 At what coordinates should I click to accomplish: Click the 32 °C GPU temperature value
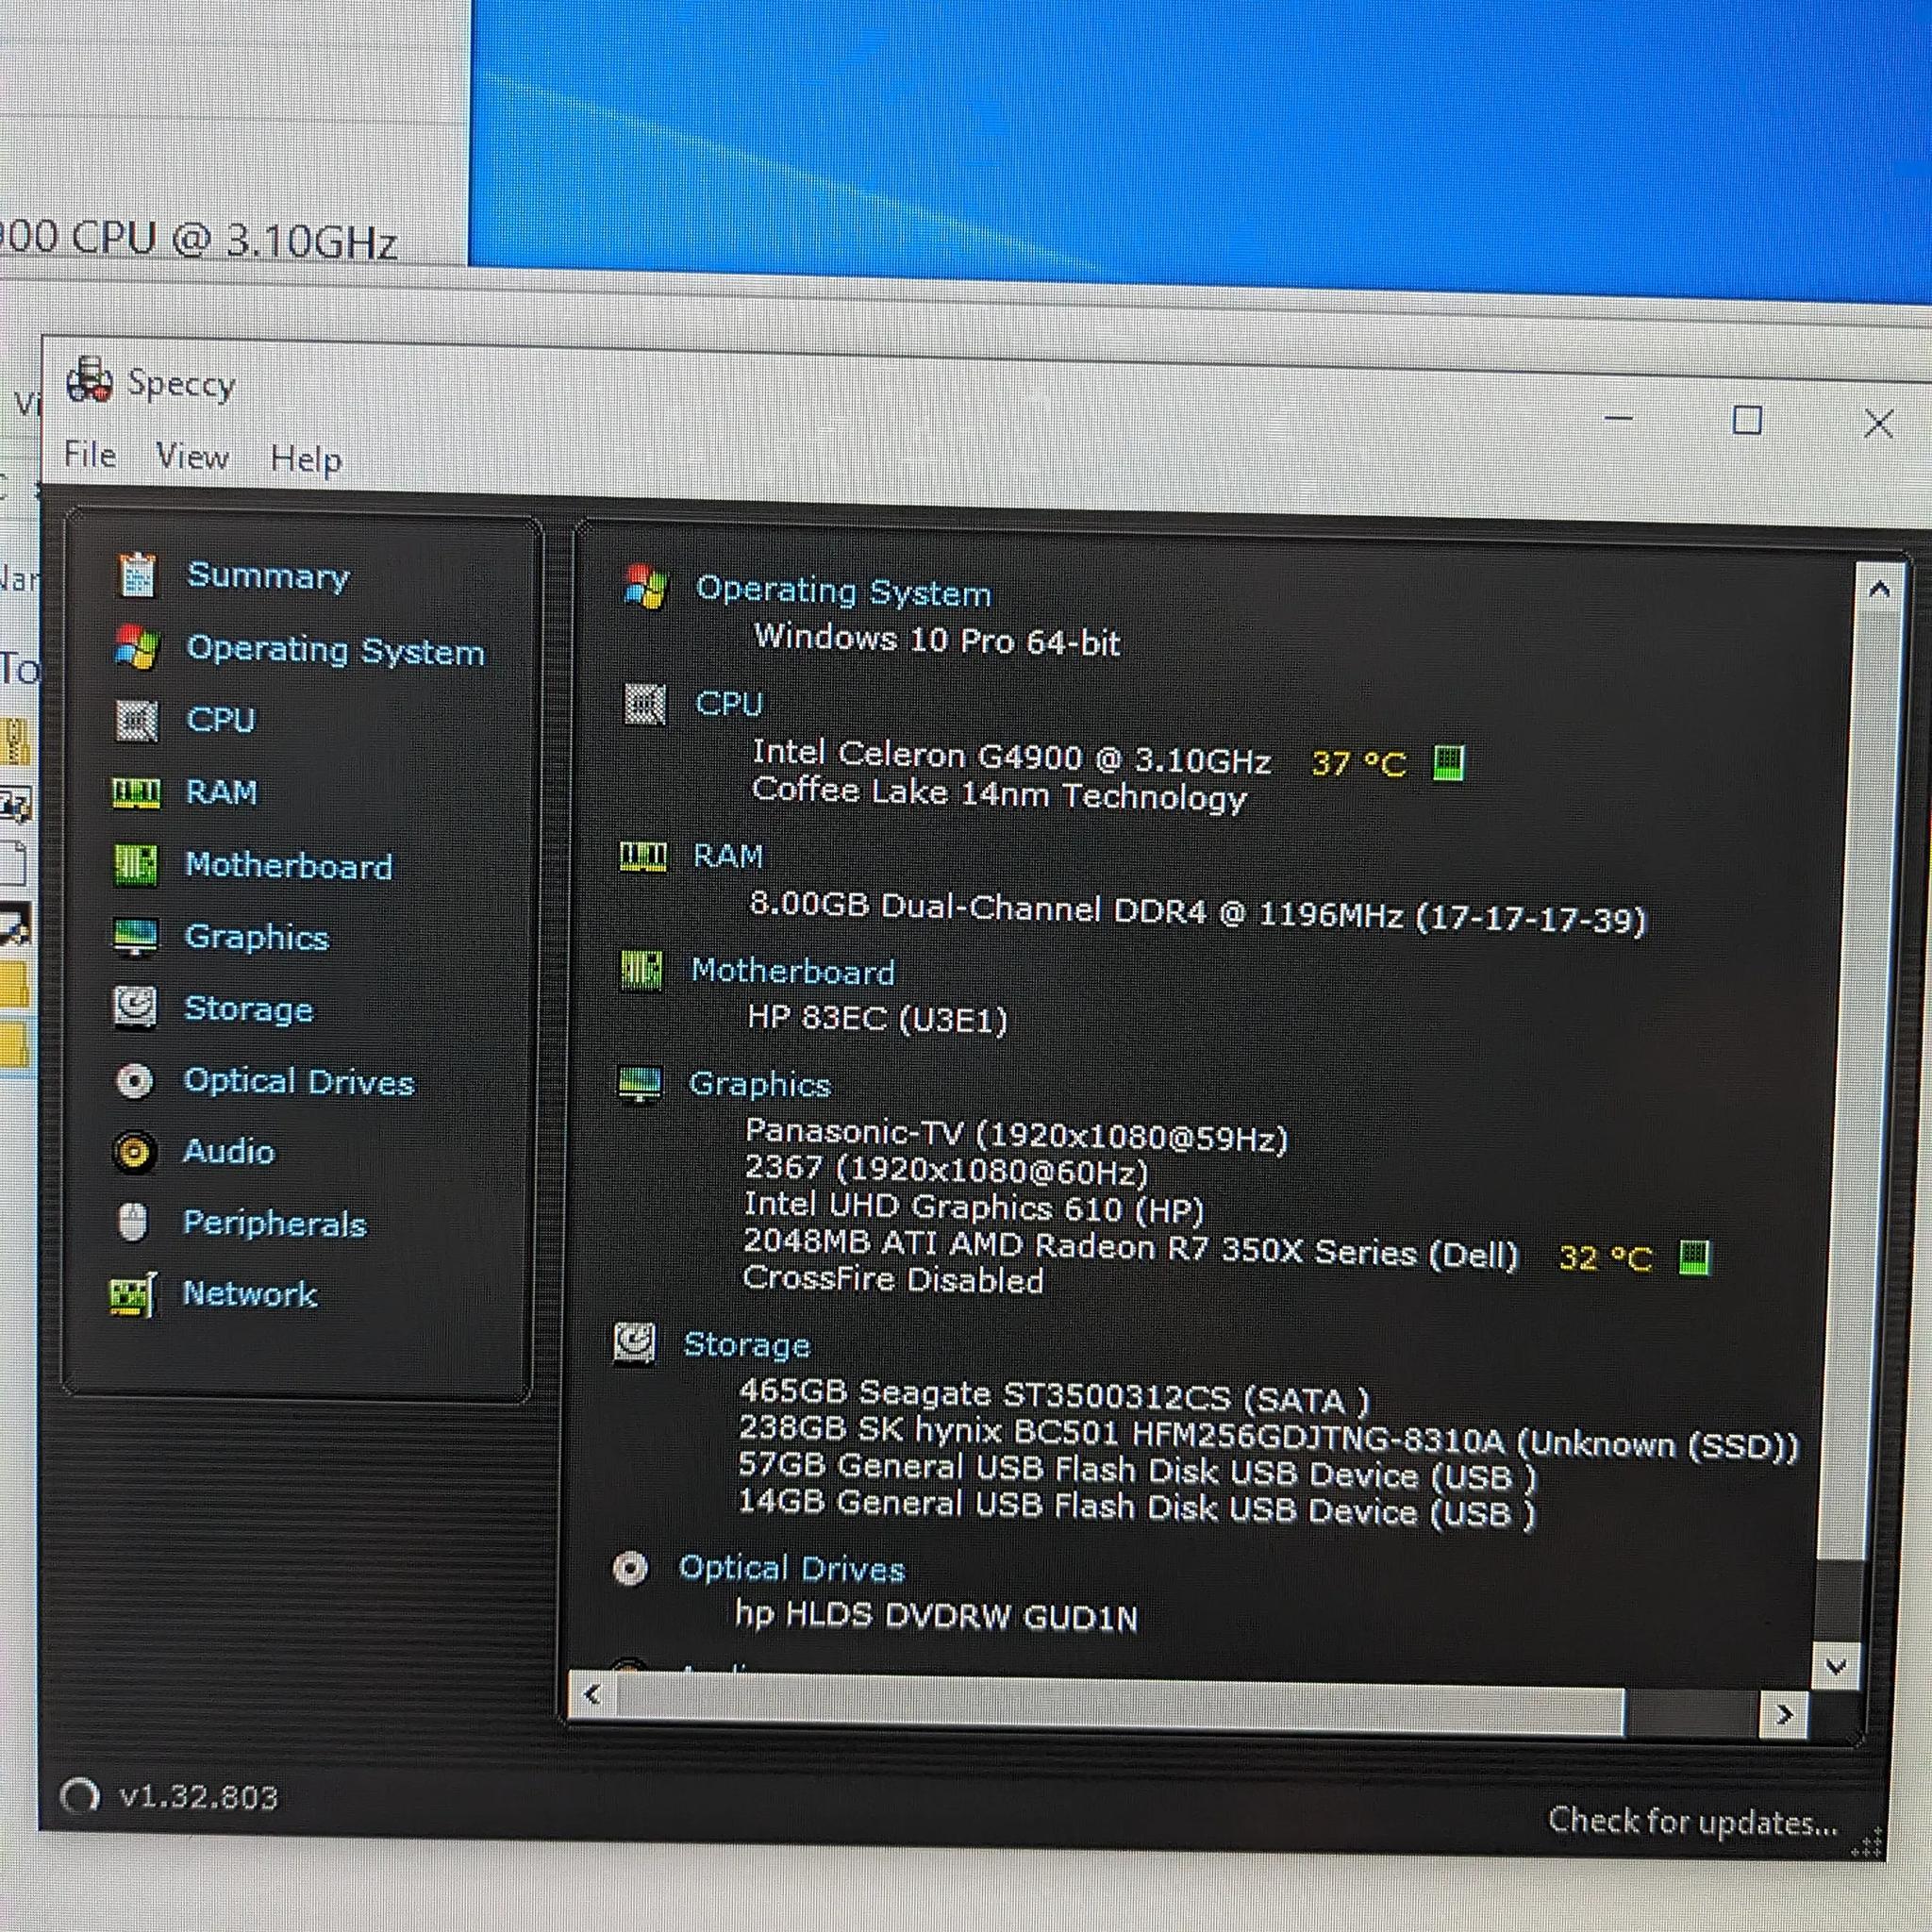click(1605, 1257)
